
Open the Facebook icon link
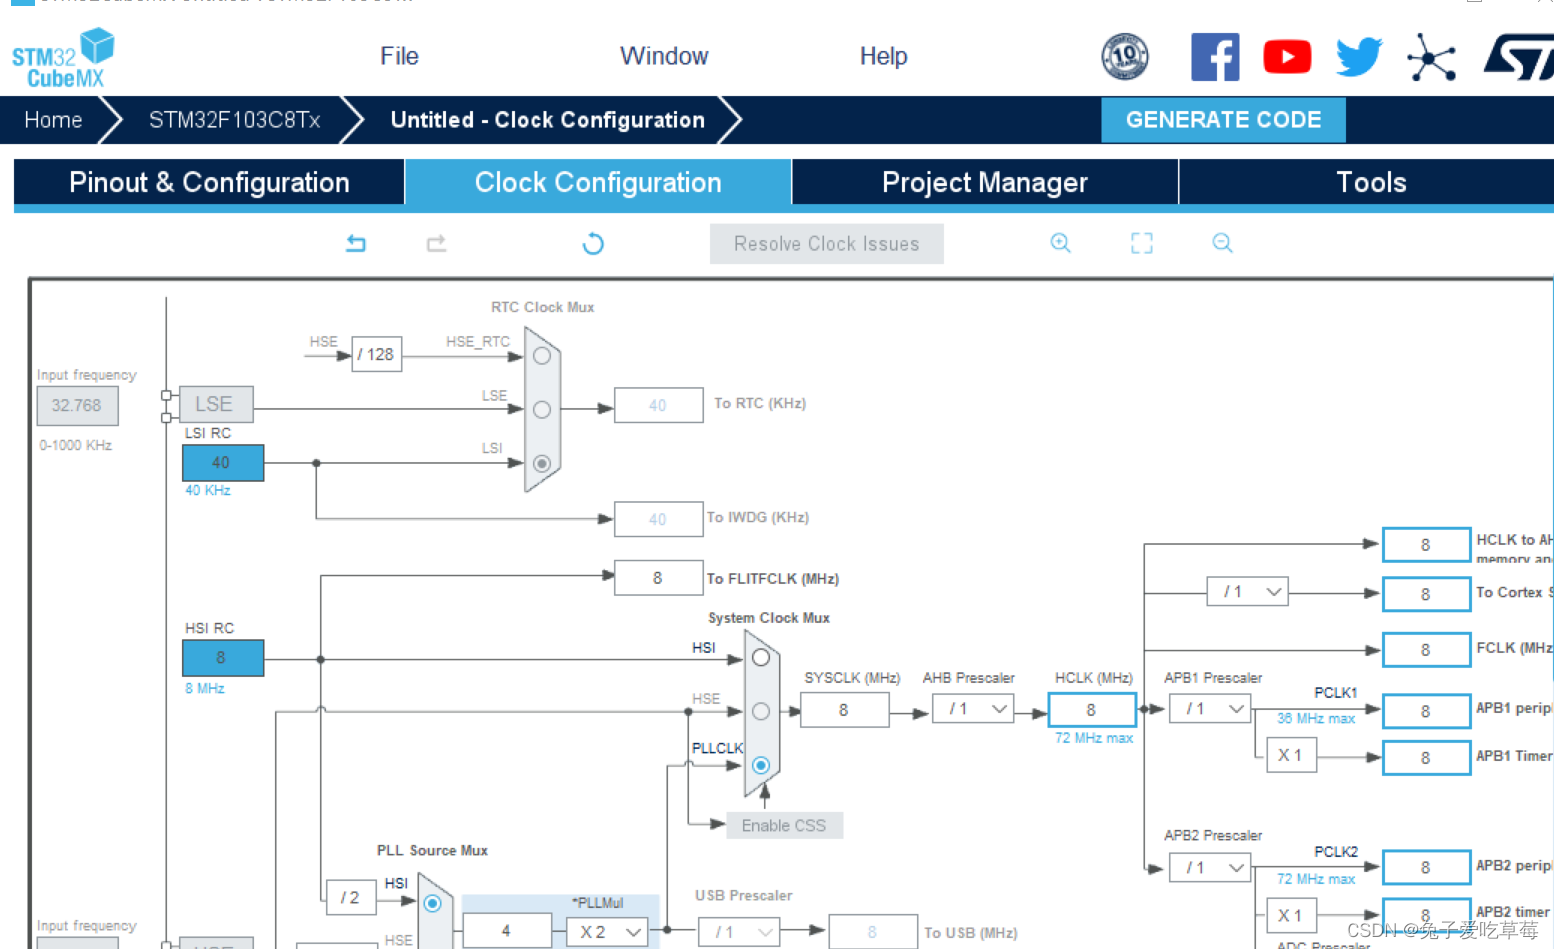1215,57
